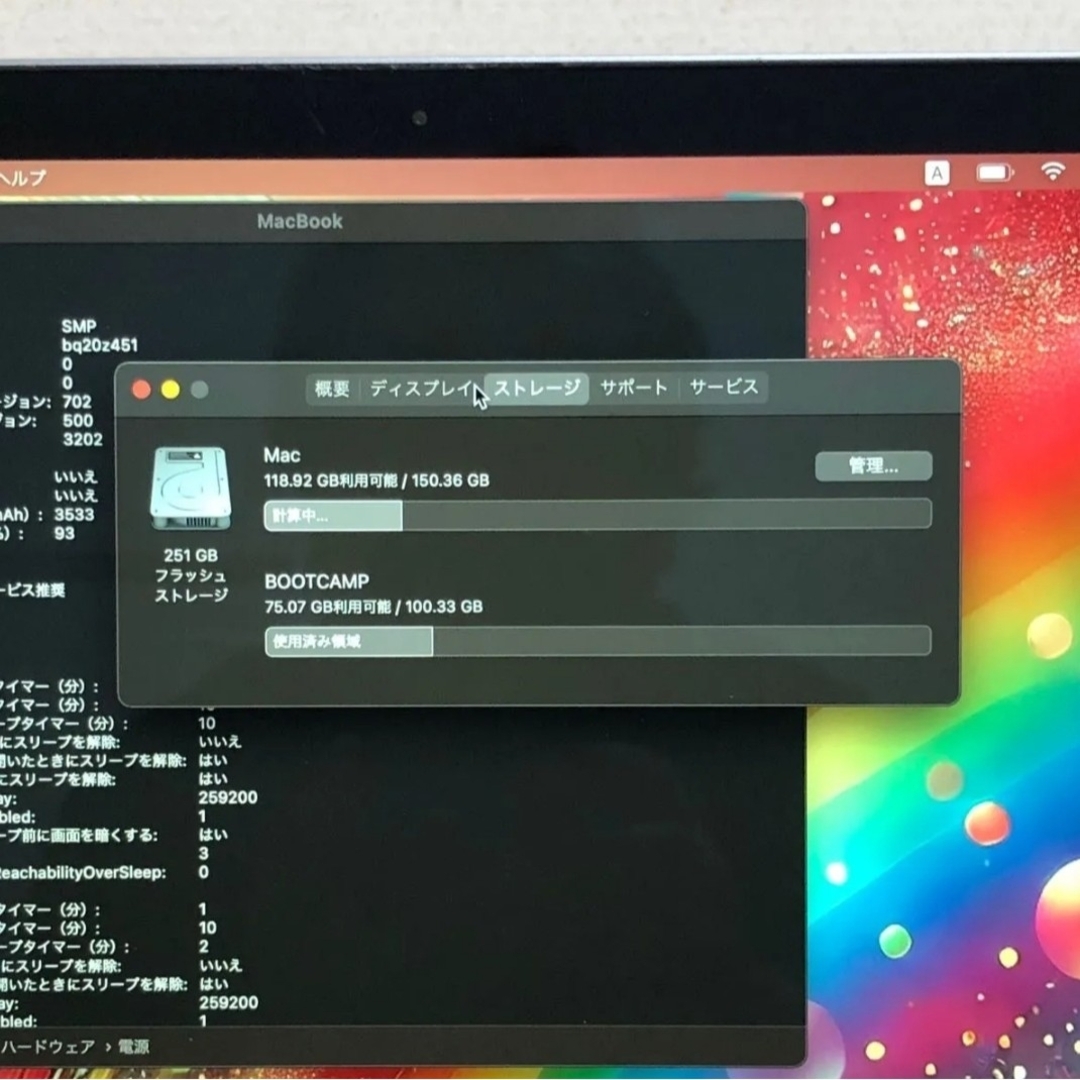Click the Mac volume name
1080x1080 pixels.
point(282,455)
